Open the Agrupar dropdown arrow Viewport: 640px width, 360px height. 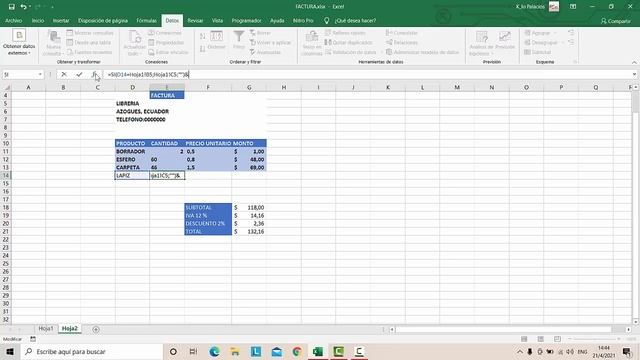click(x=555, y=33)
